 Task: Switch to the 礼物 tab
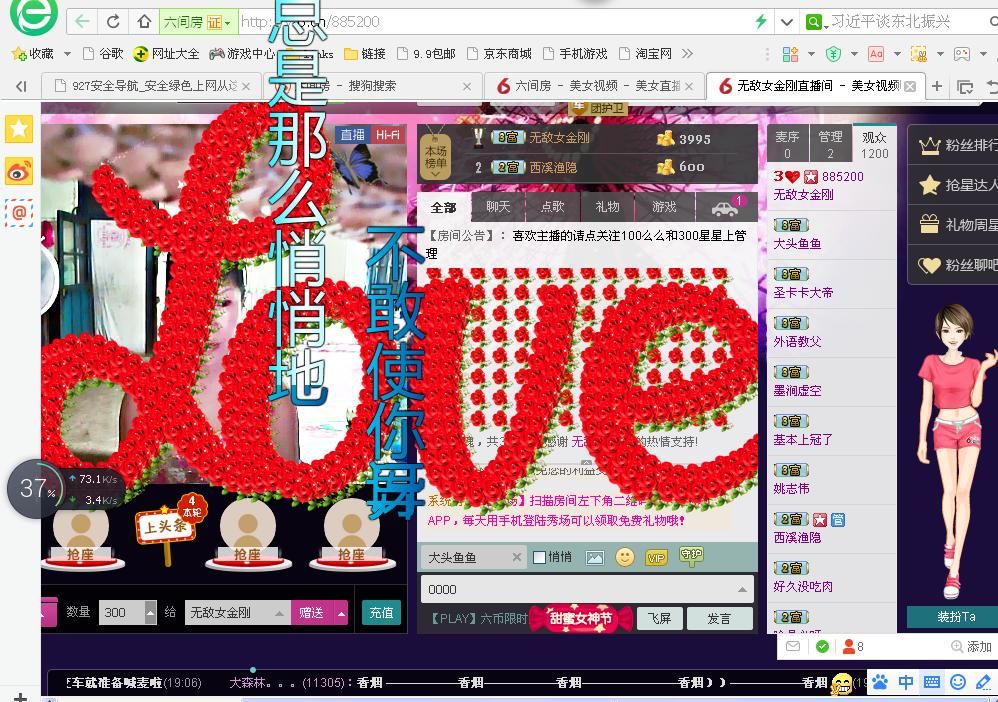point(607,207)
